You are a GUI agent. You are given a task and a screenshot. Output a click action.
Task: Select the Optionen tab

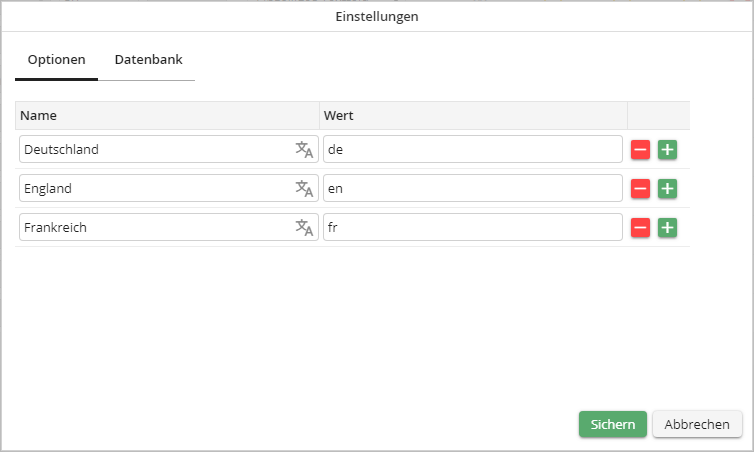[x=56, y=60]
